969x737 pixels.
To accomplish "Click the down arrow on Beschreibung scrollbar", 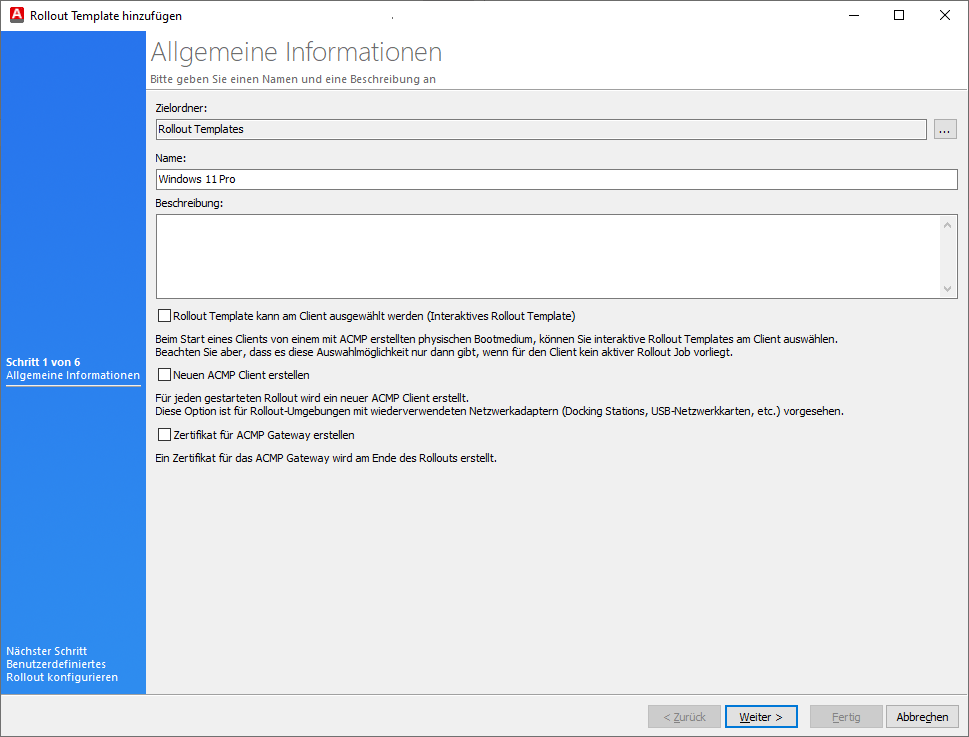I will 946,290.
